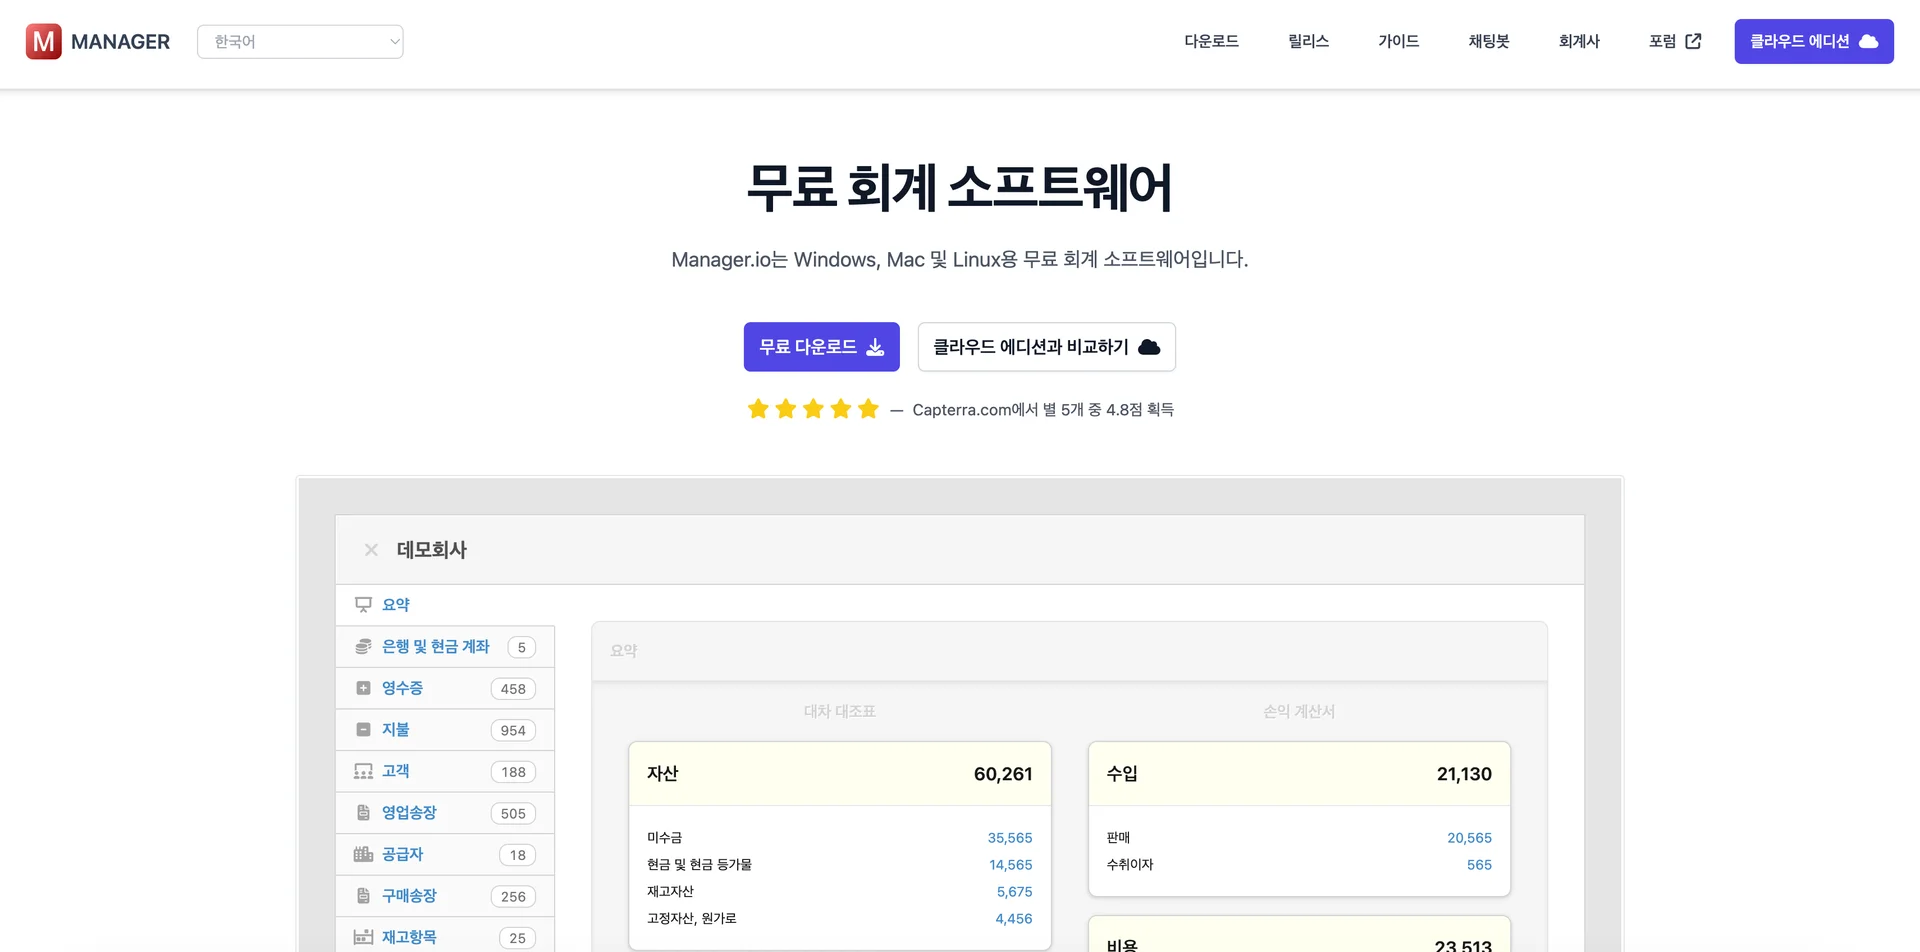Screen dimensions: 1920x952
Task: Open the 한국어 language dropdown
Action: coord(300,42)
